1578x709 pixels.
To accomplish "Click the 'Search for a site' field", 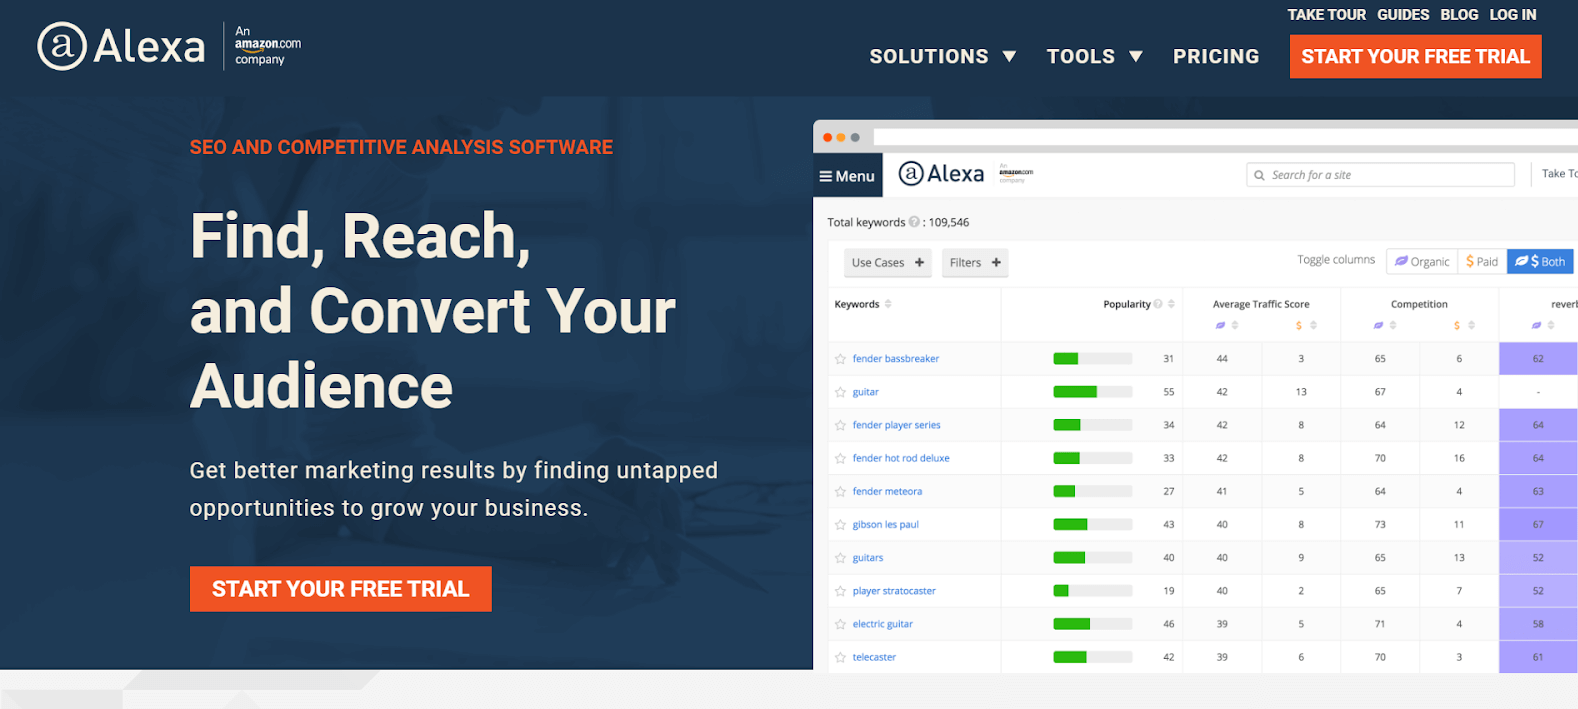I will (x=1381, y=175).
